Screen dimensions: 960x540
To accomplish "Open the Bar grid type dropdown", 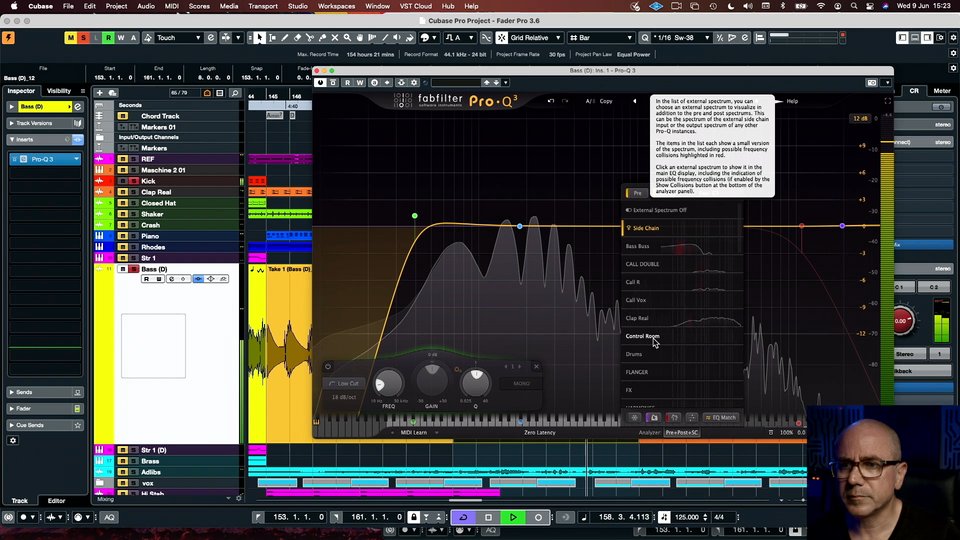I will click(601, 38).
